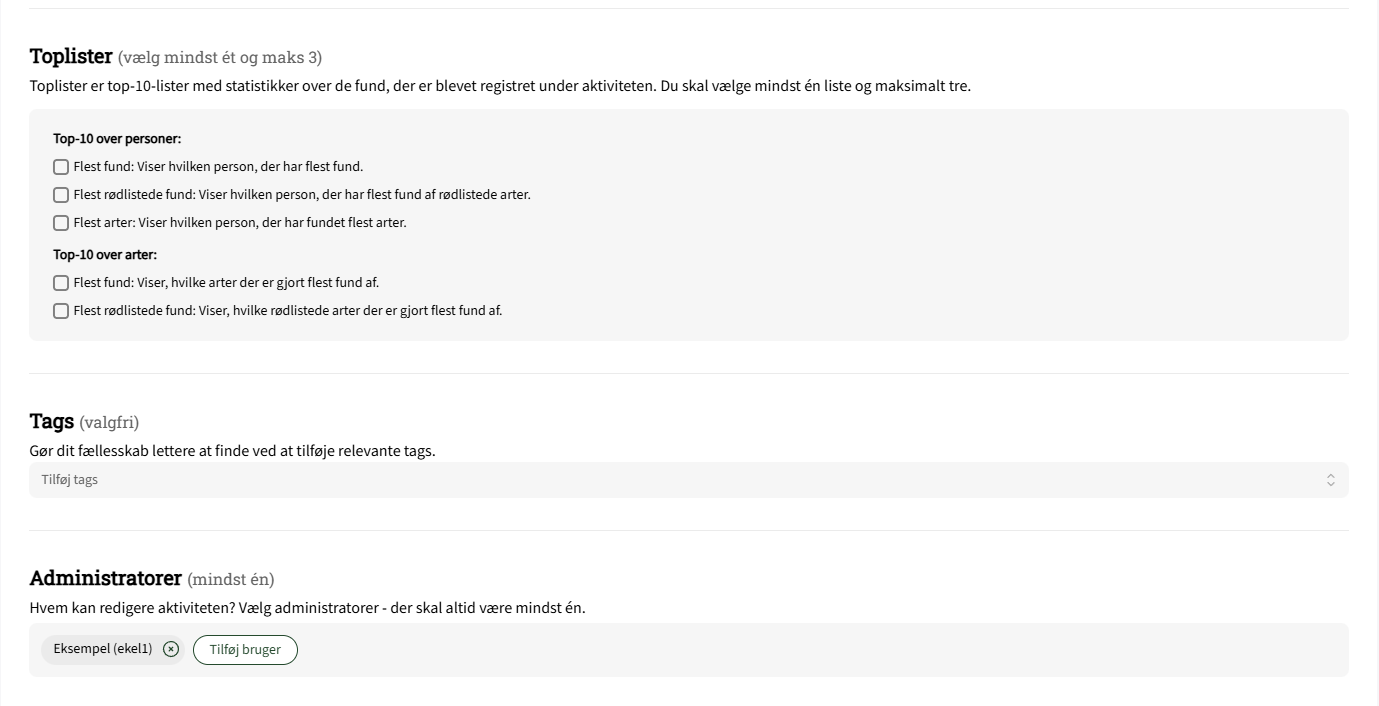Toggle the "Flest arter" toplist option
Screen dimensions: 1379x706
click(61, 222)
